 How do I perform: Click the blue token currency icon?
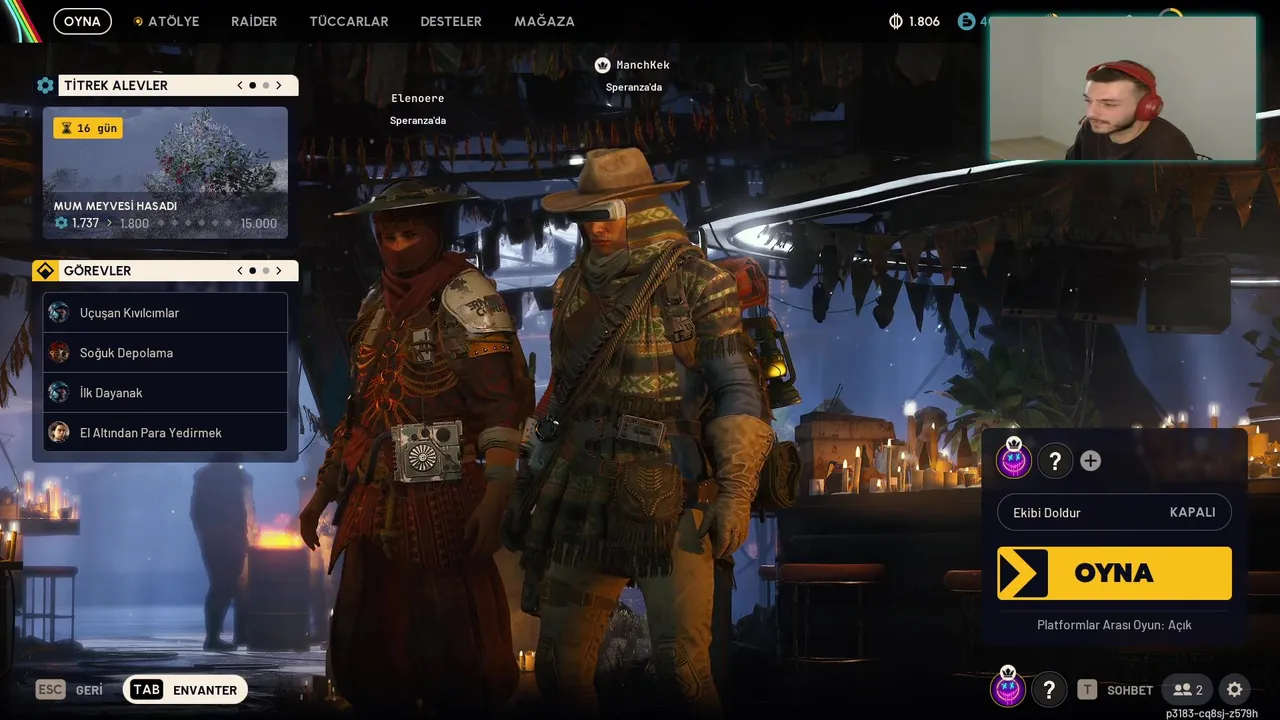tap(966, 21)
